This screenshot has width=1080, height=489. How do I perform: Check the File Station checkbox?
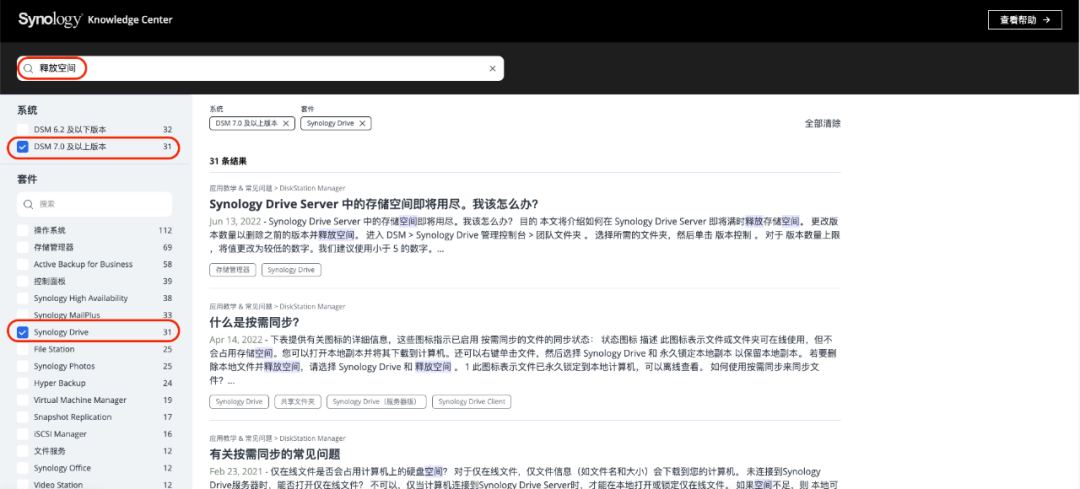pyautogui.click(x=23, y=349)
